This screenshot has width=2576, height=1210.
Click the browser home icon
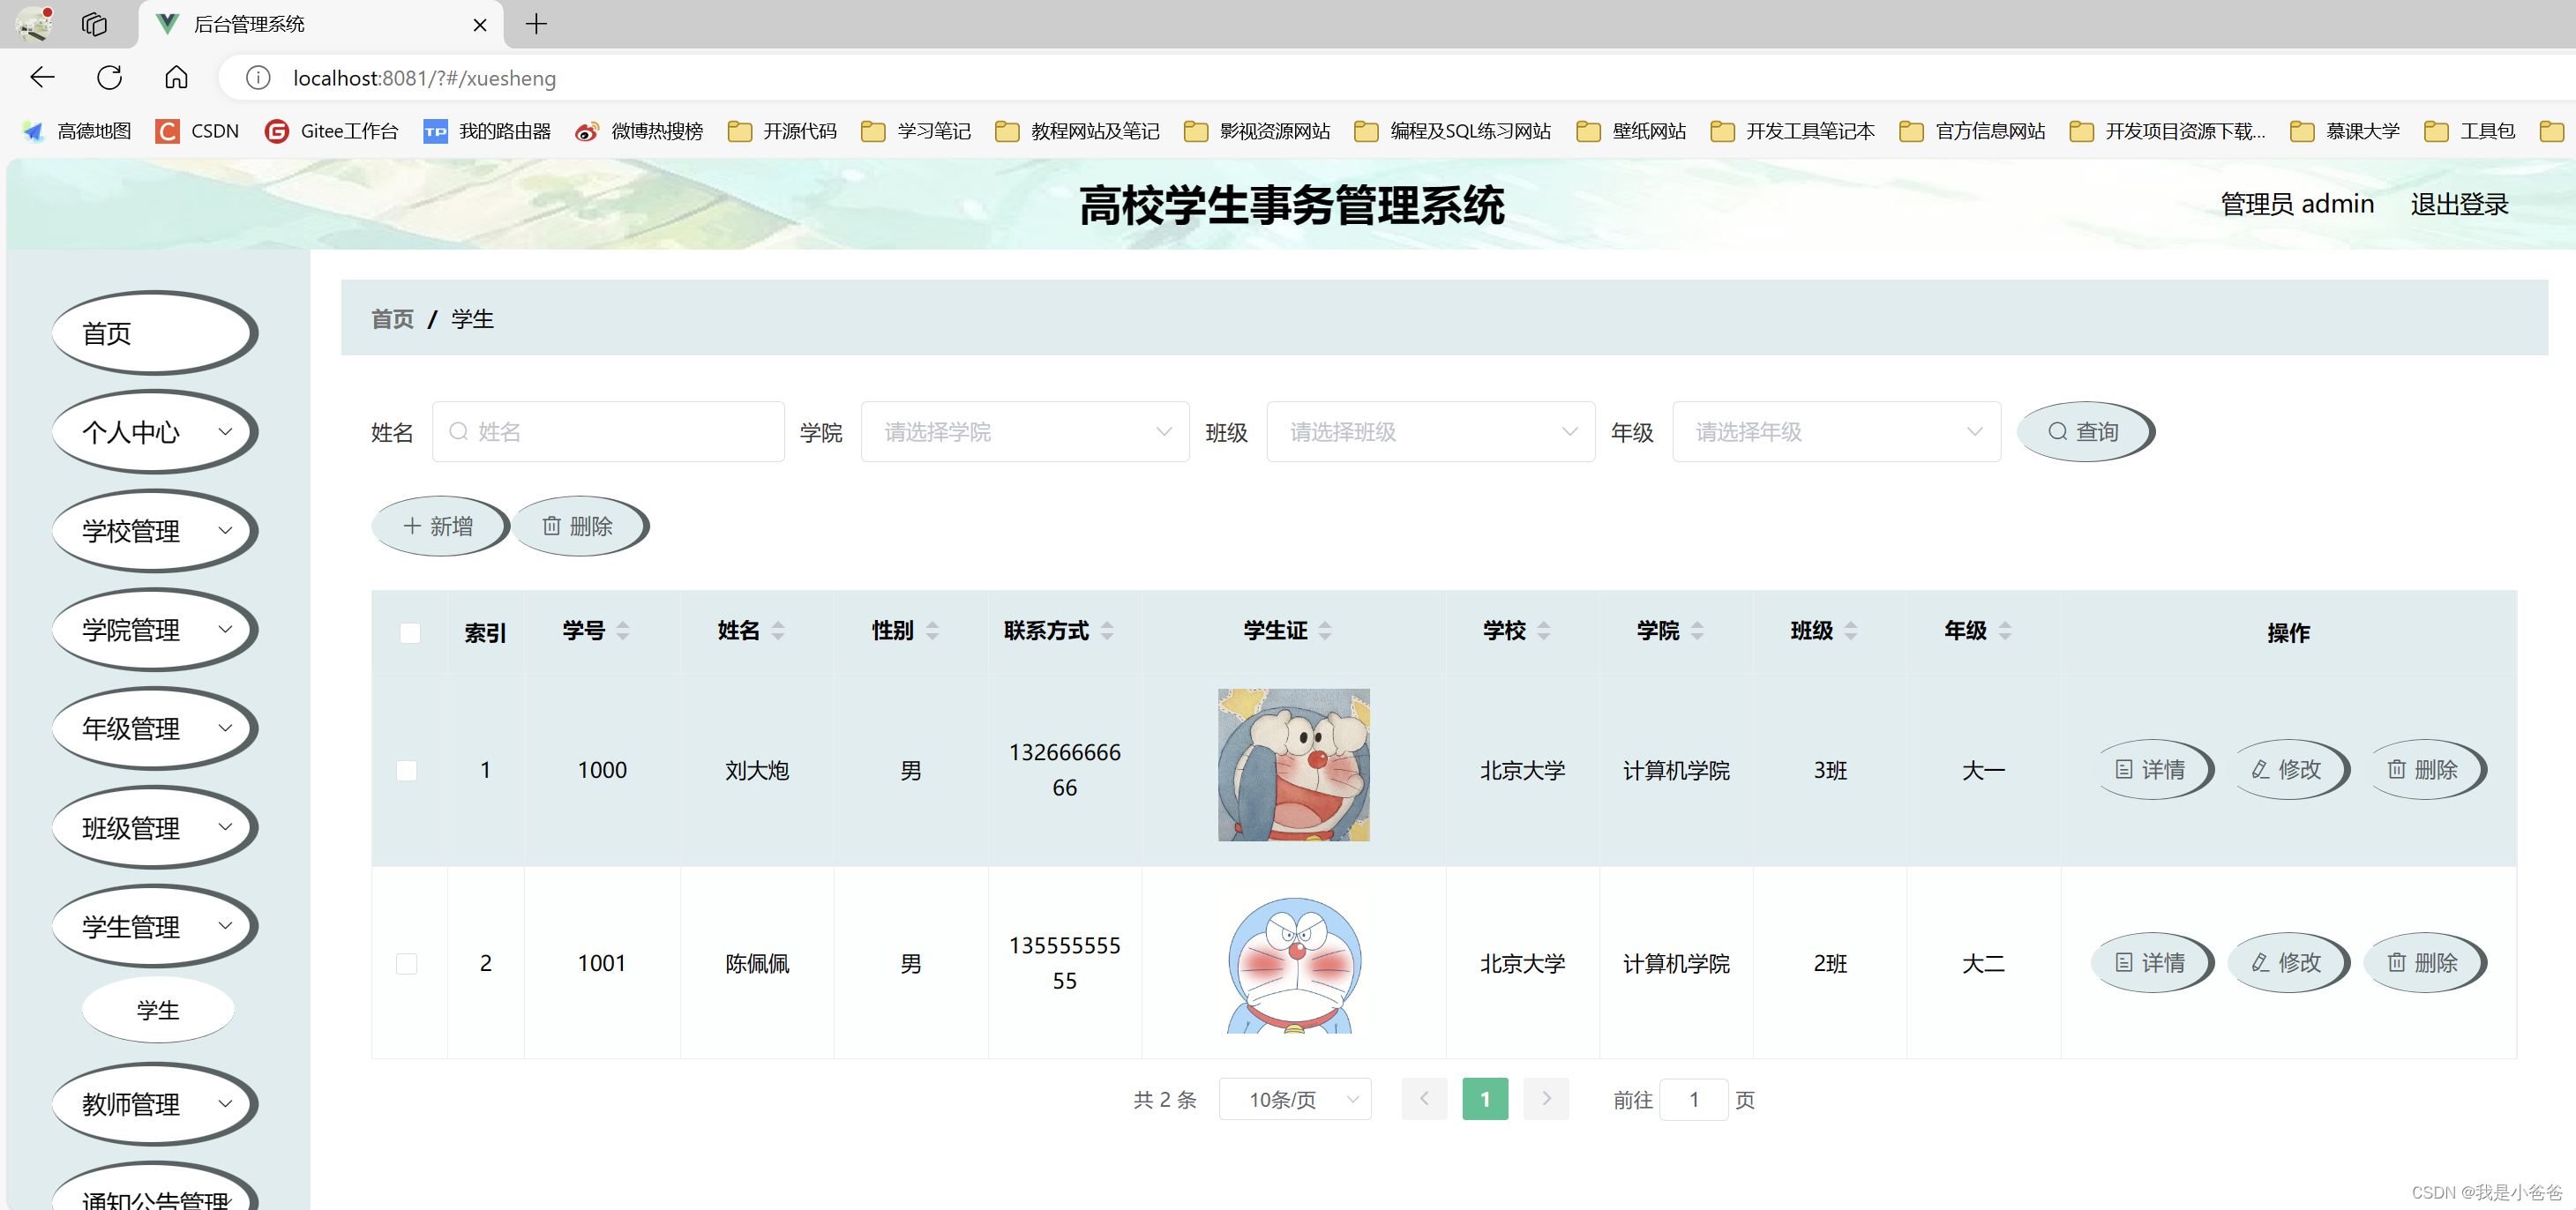pyautogui.click(x=176, y=77)
